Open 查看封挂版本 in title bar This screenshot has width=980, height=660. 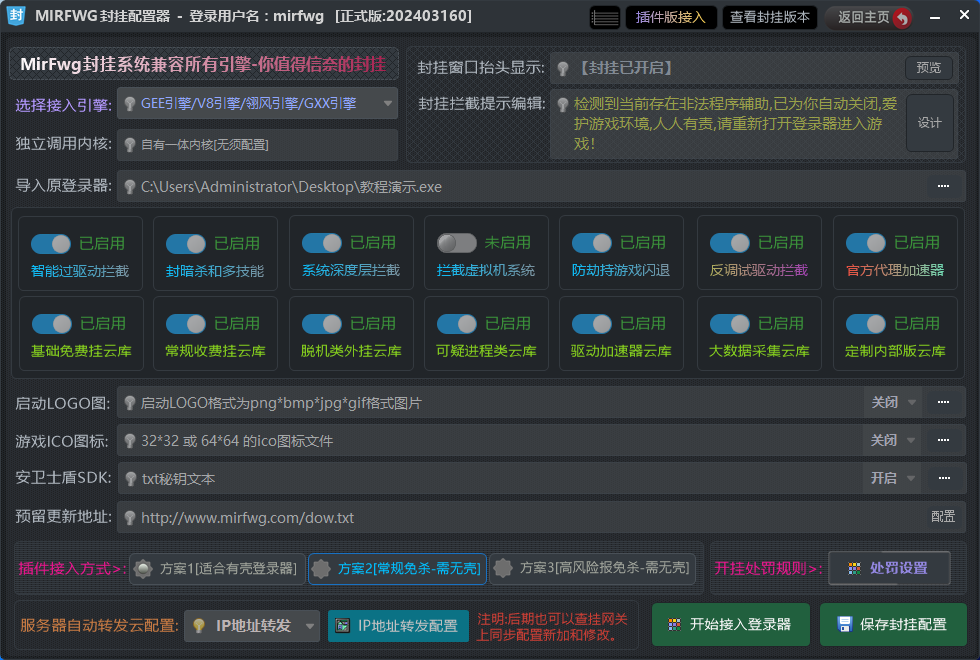click(769, 18)
